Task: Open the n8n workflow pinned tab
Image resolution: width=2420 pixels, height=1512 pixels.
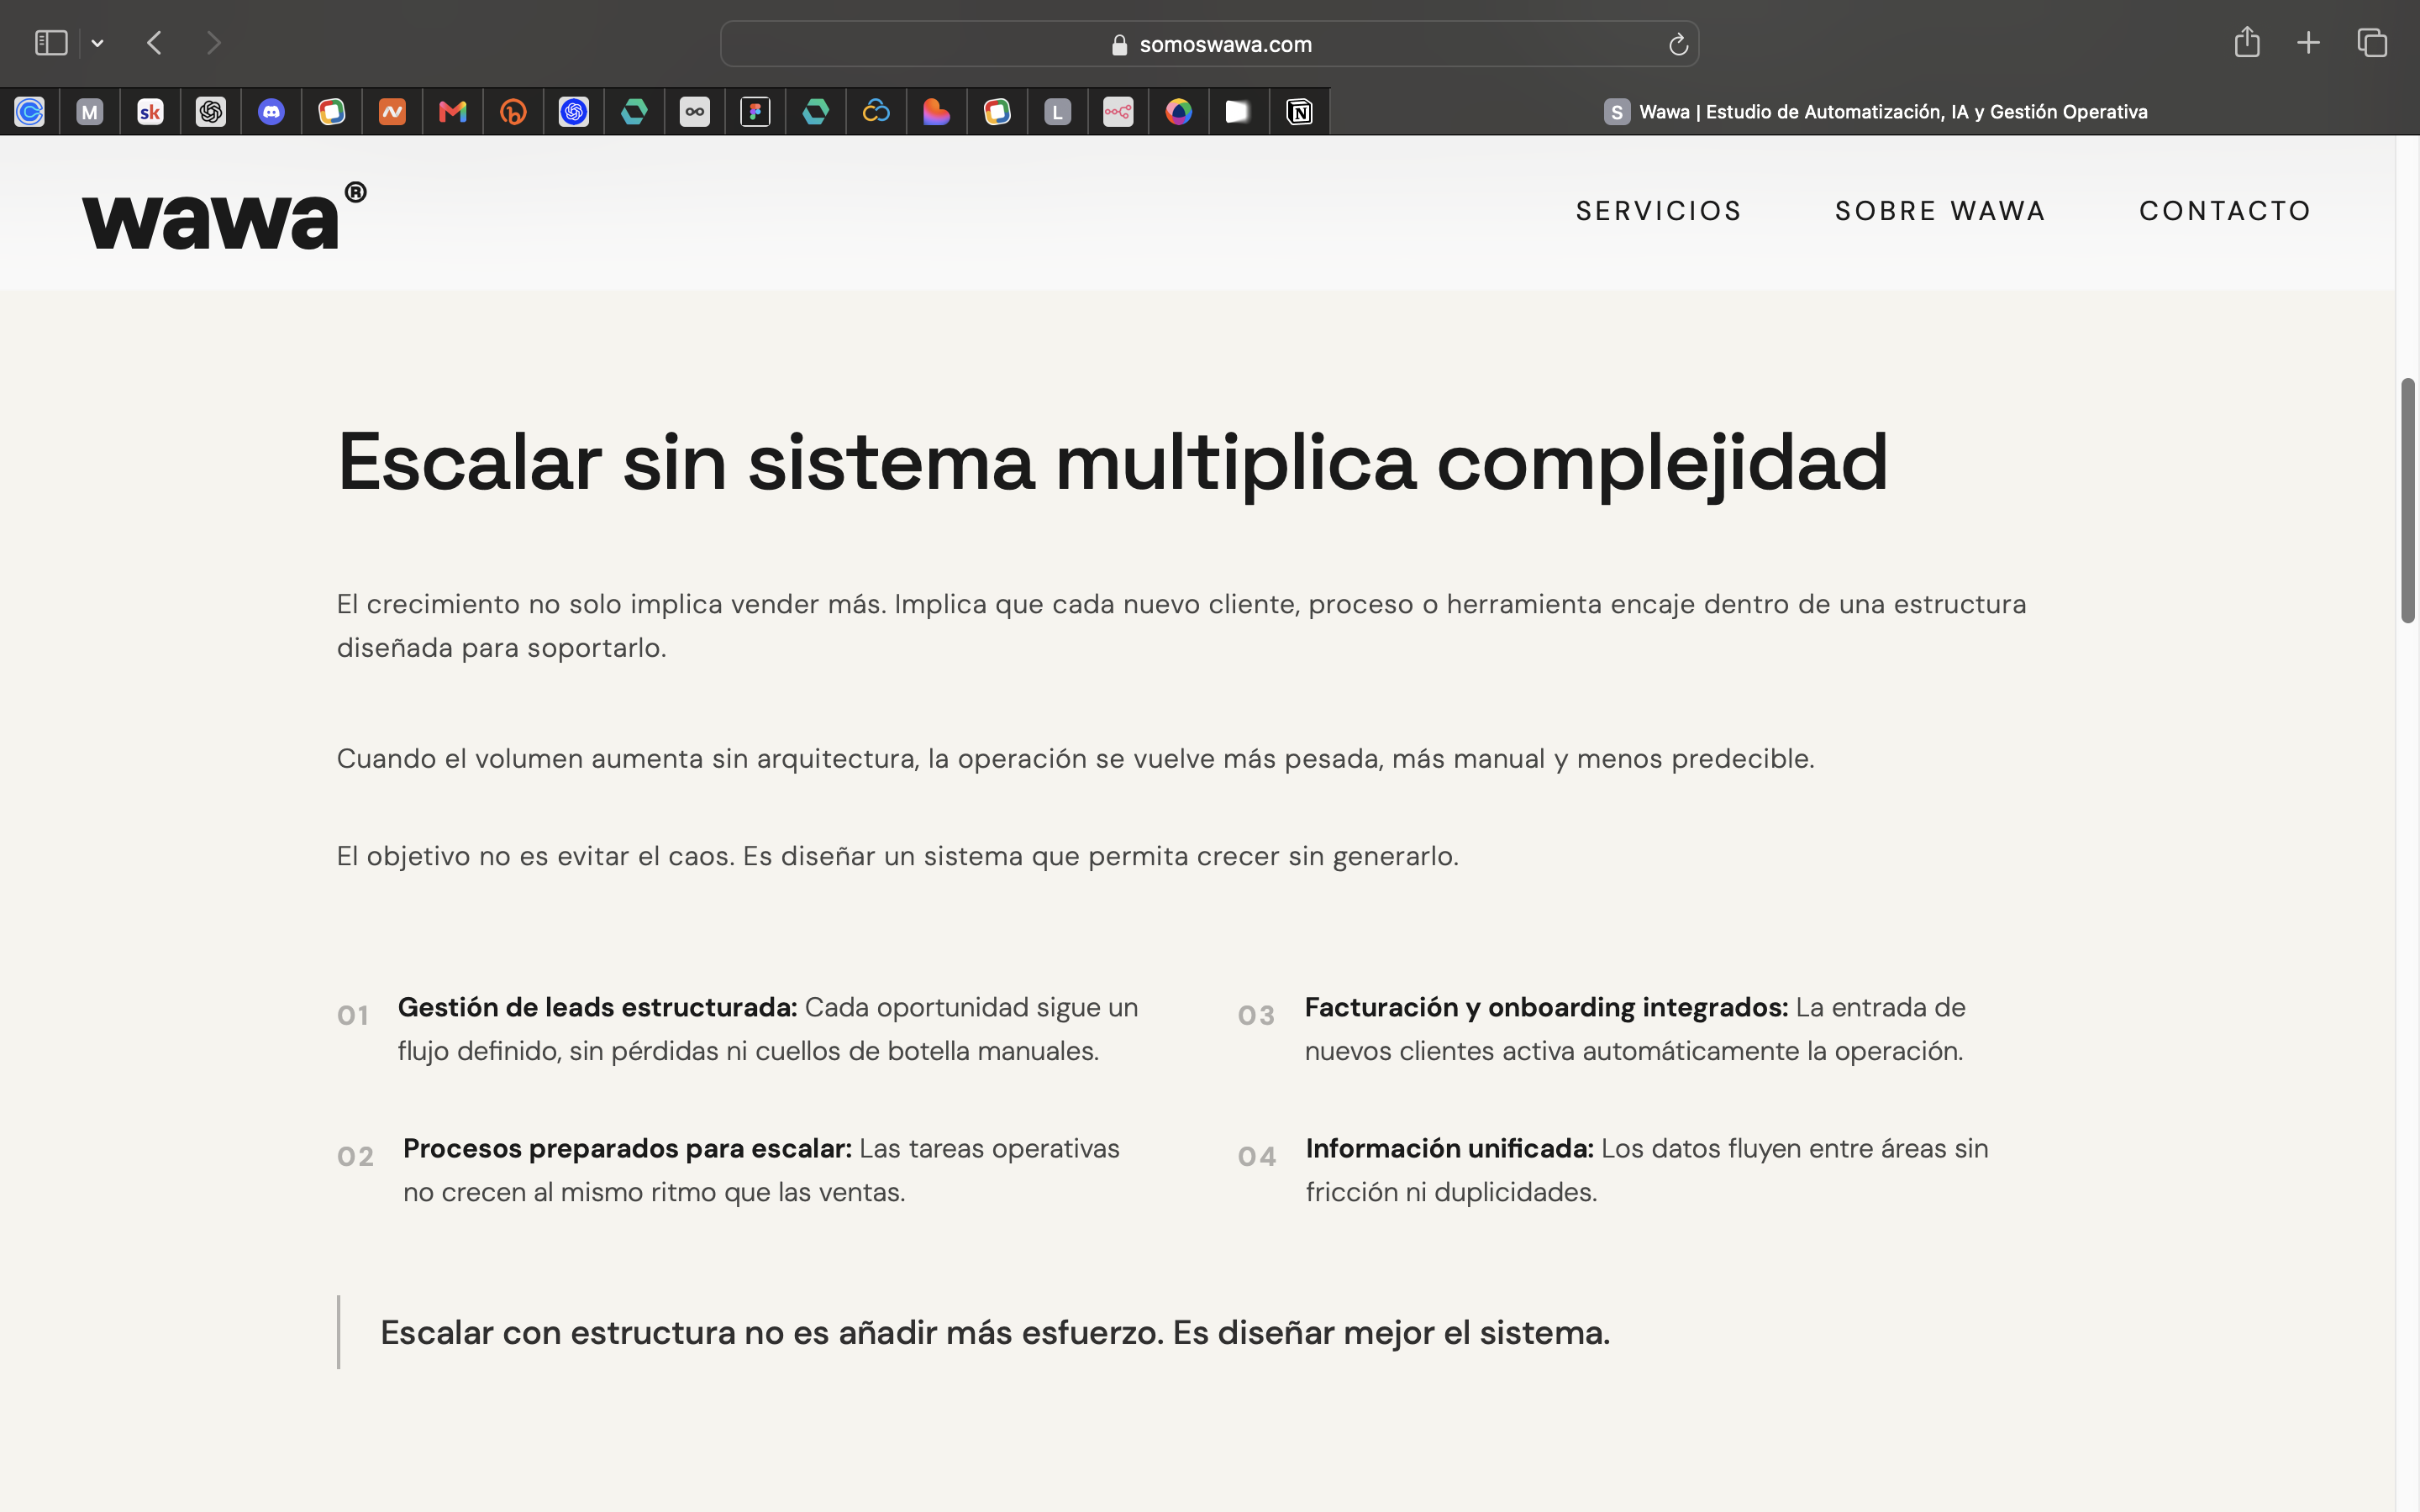Action: point(1118,112)
